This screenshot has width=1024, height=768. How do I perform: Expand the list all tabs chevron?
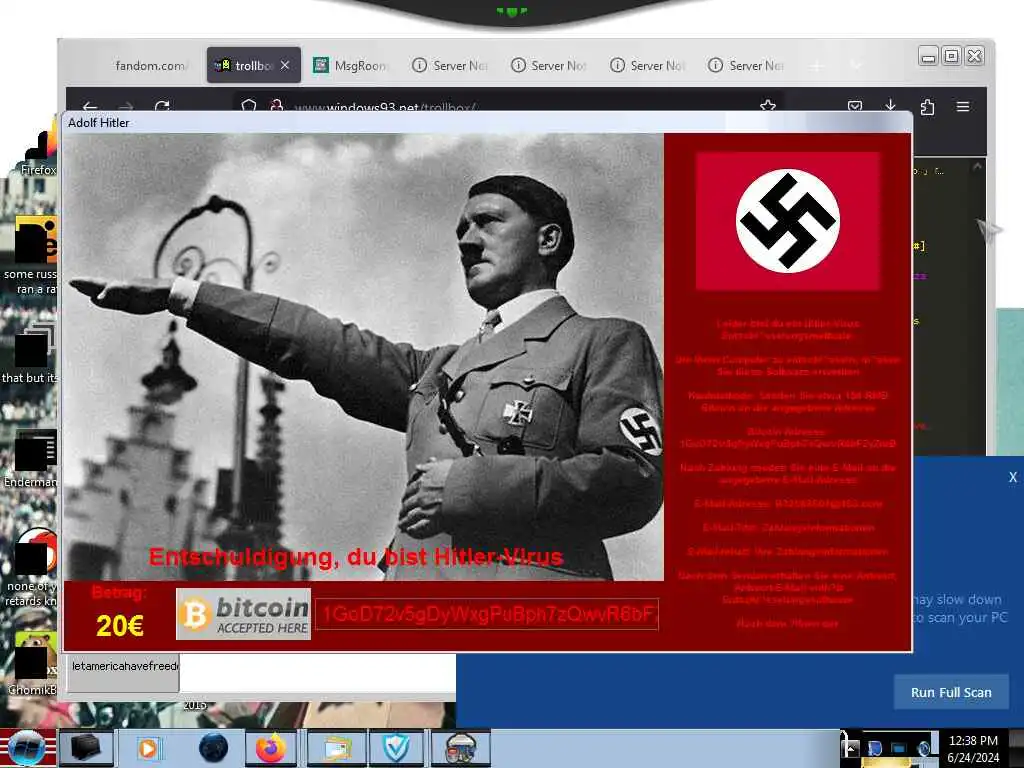856,65
